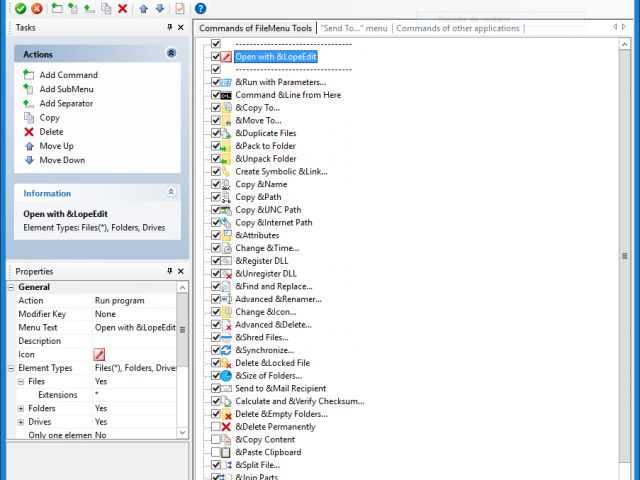
Task: Check the Copy Content checkbox
Action: (x=216, y=440)
